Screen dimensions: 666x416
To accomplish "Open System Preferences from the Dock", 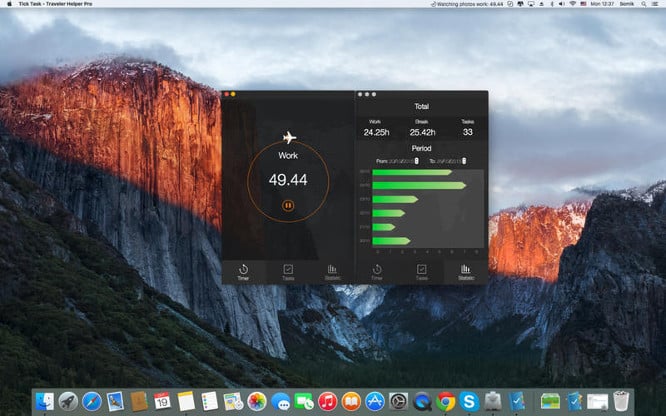I will click(398, 401).
